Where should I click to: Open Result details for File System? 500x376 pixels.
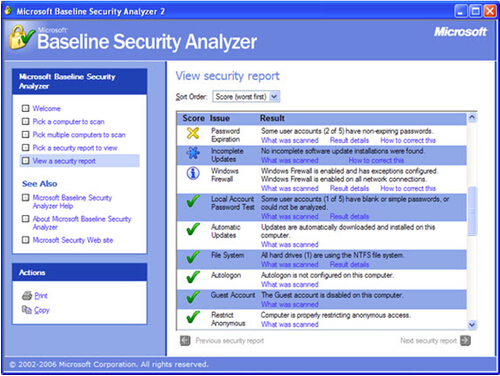click(x=349, y=264)
